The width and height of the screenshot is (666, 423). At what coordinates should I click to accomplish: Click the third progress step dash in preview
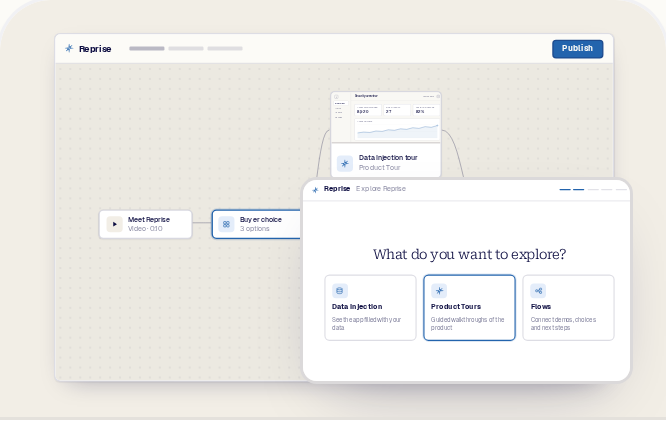(593, 189)
